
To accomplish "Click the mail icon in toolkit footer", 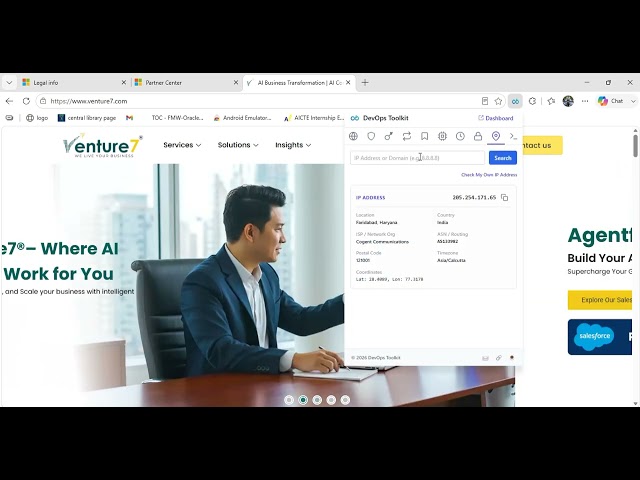I will coord(485,358).
